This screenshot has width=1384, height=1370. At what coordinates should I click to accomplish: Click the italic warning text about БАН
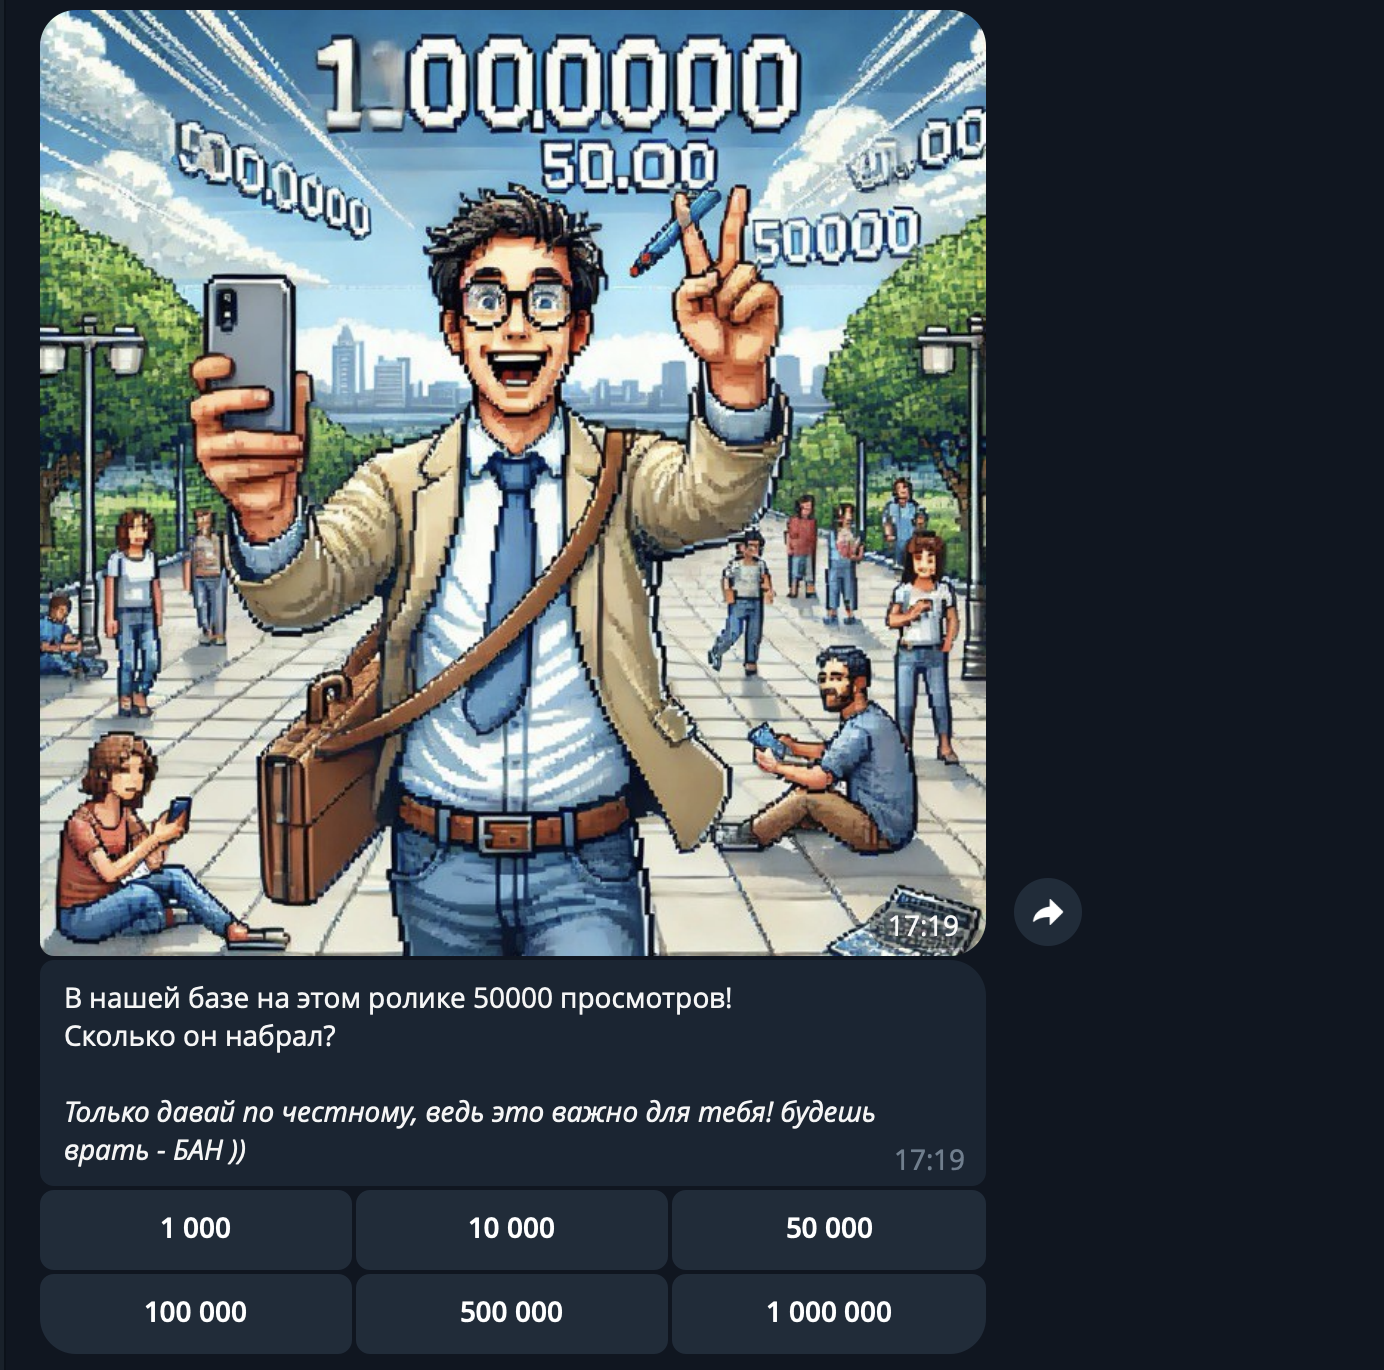point(469,1131)
